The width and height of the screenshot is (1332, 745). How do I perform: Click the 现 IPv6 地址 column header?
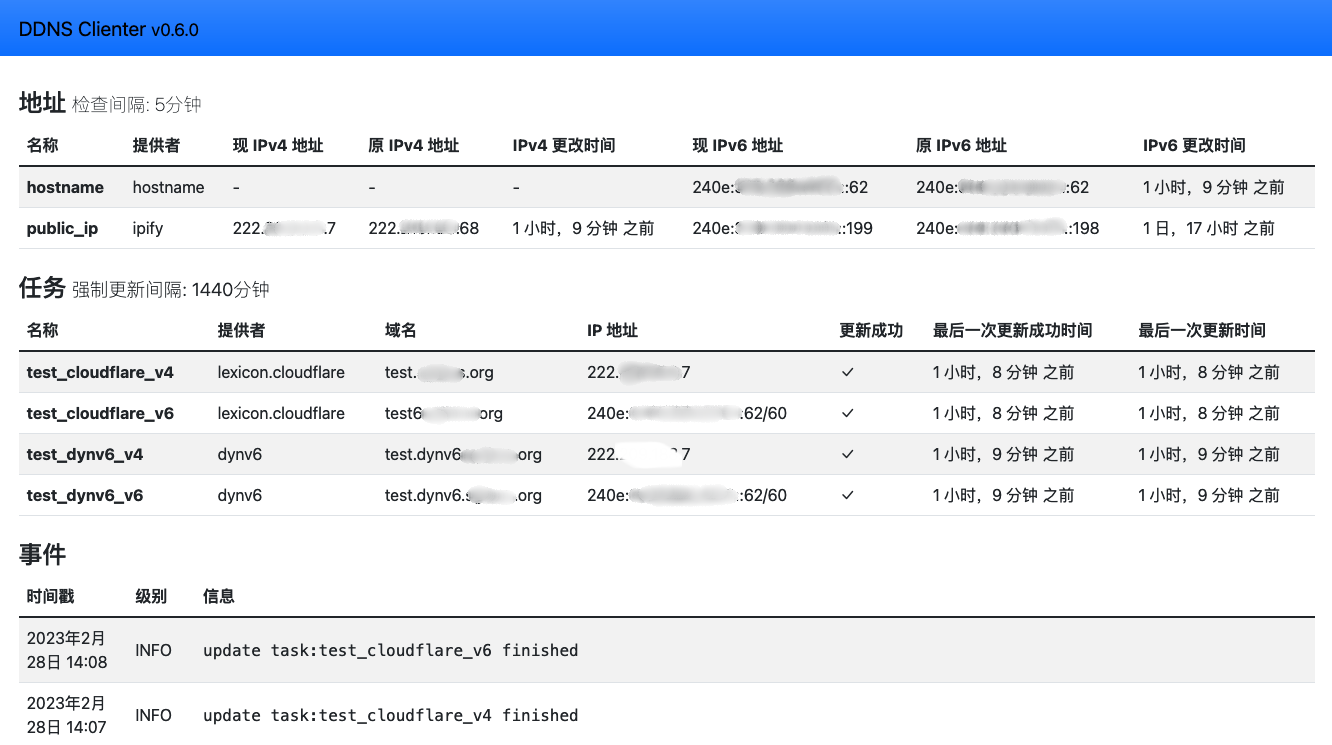(738, 146)
